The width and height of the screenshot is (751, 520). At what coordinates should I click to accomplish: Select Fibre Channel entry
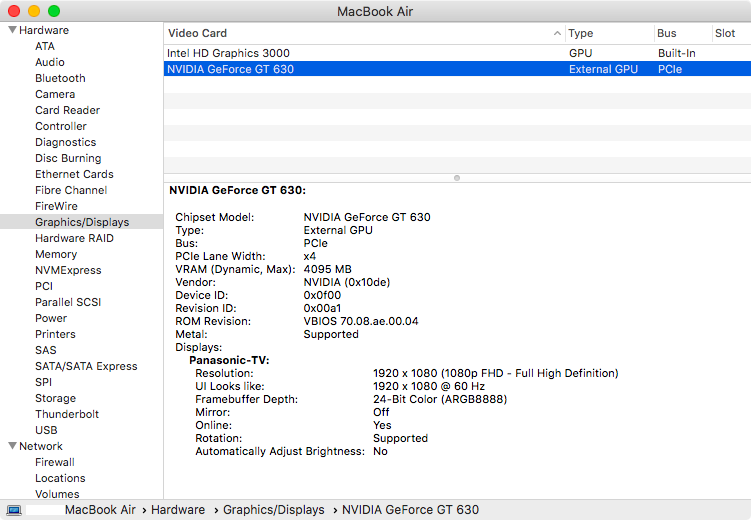click(71, 190)
